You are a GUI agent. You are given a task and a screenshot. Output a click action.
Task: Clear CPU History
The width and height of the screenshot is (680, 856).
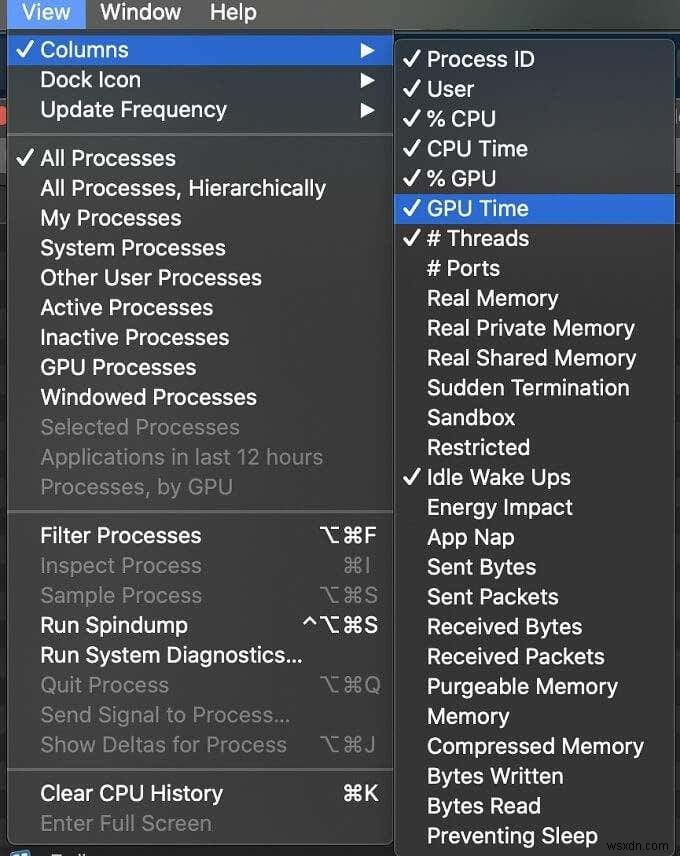(x=131, y=793)
